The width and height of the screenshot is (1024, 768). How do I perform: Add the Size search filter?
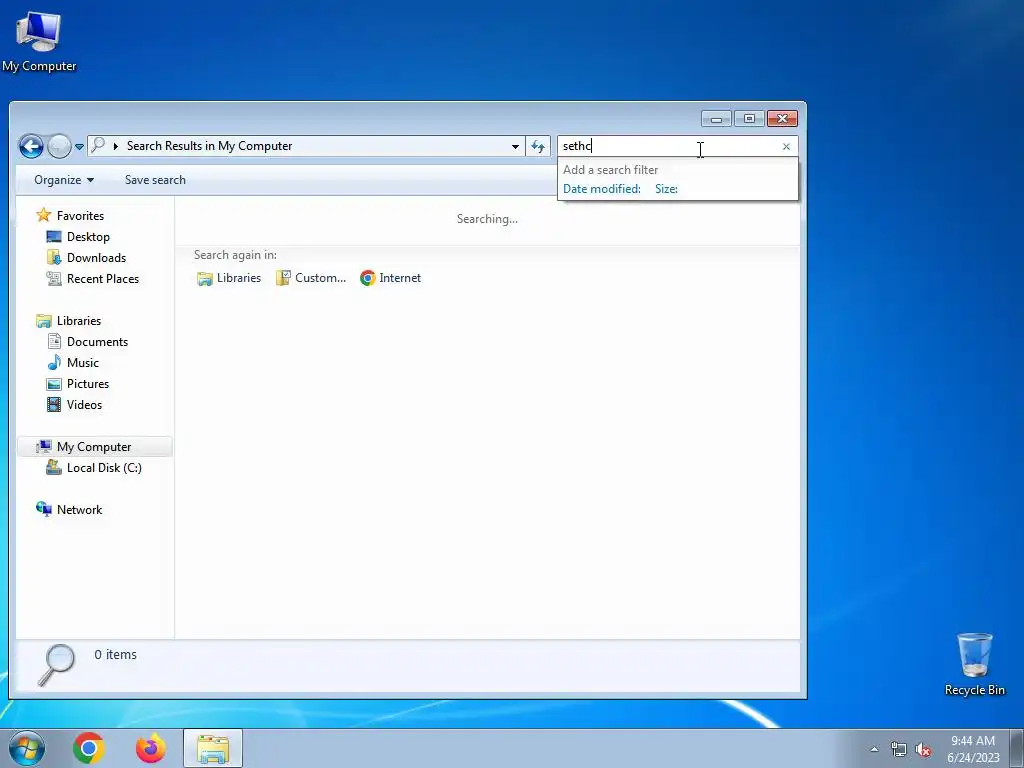(x=666, y=189)
